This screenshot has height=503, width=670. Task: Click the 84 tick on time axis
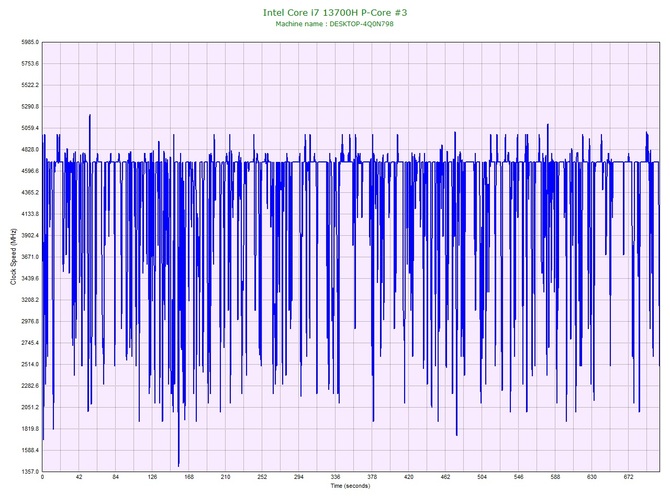coord(116,477)
